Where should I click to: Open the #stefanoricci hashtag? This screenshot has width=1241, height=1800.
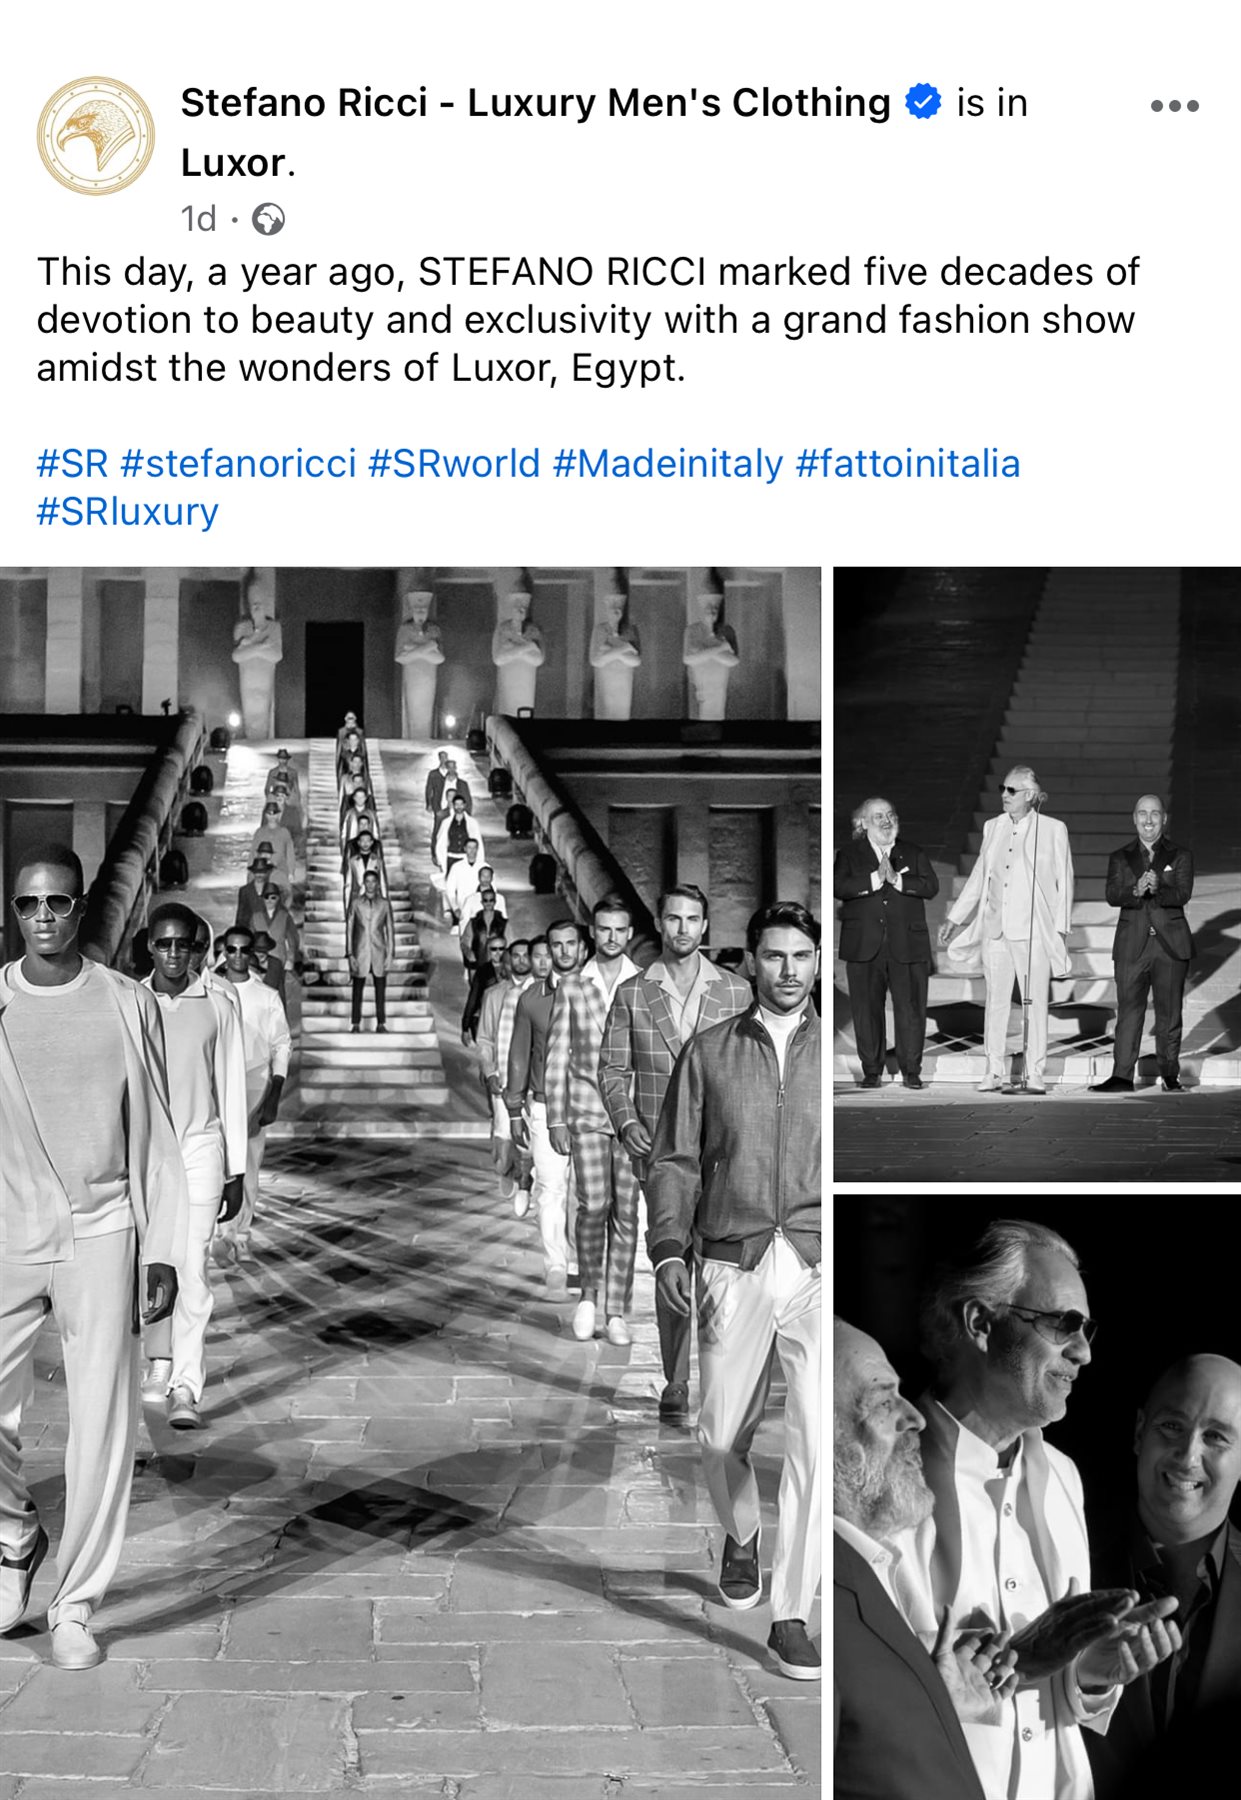(x=238, y=464)
